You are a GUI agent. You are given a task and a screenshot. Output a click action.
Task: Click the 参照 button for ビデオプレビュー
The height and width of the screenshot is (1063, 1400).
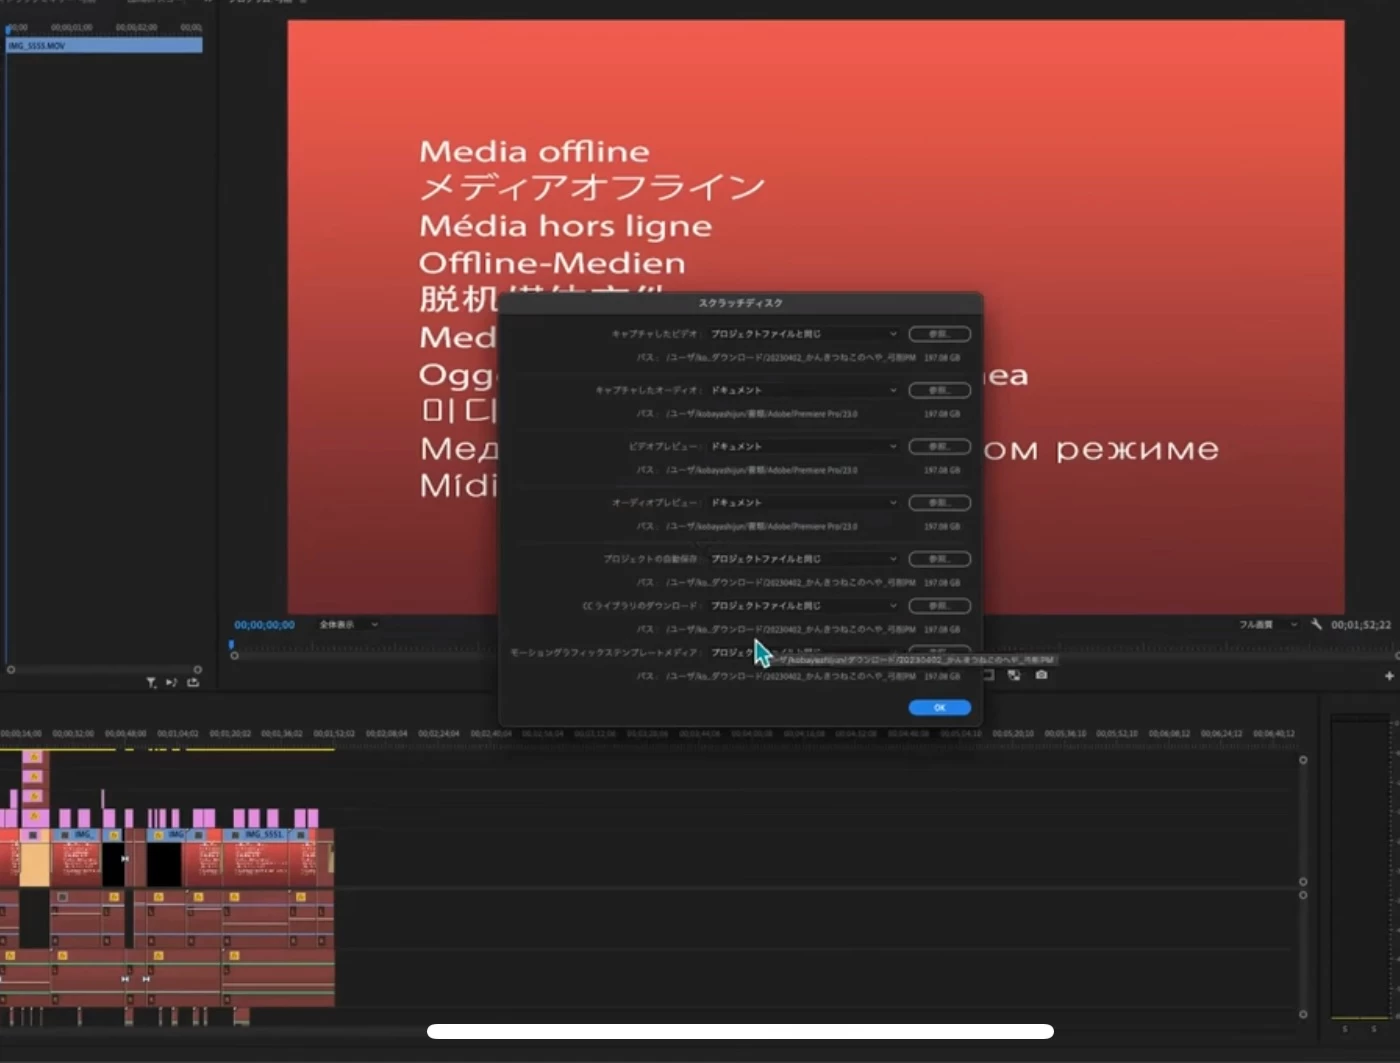coord(939,446)
